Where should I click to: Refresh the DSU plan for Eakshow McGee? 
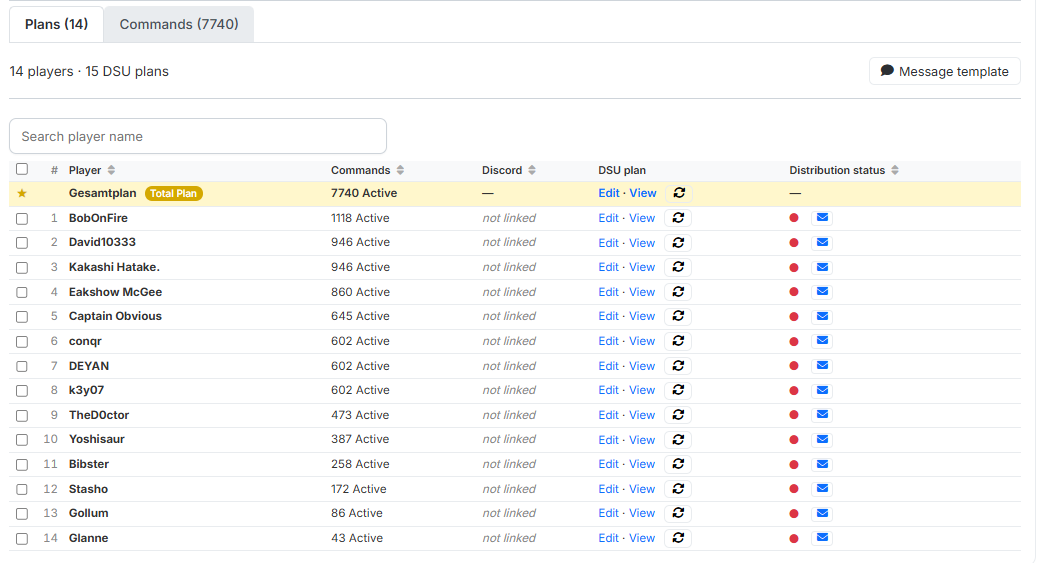pos(678,292)
